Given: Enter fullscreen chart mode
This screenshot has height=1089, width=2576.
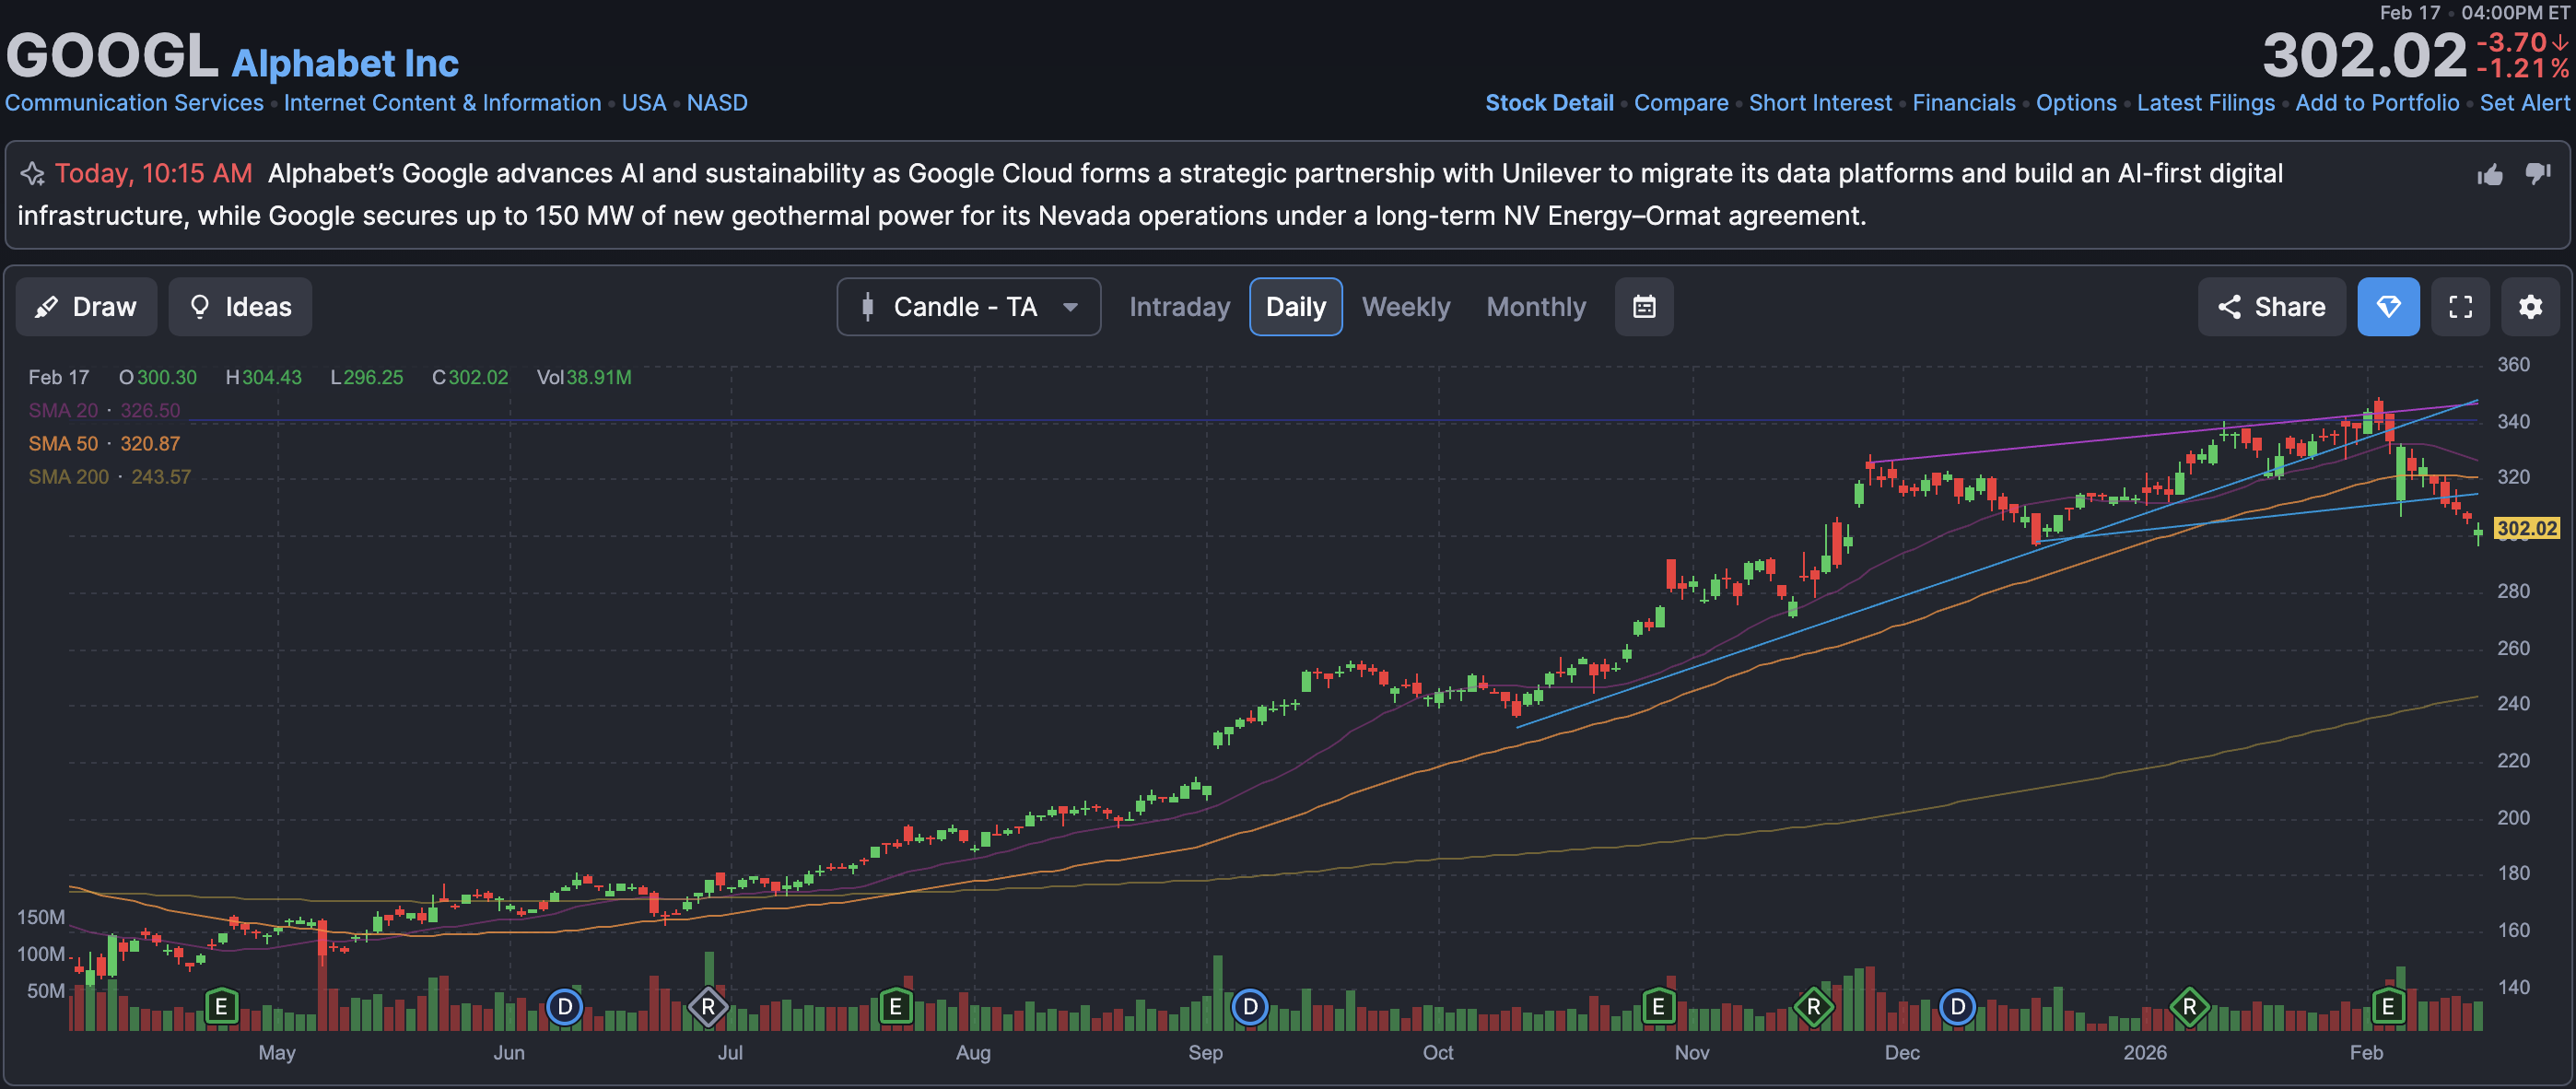Looking at the screenshot, I should click(2460, 307).
